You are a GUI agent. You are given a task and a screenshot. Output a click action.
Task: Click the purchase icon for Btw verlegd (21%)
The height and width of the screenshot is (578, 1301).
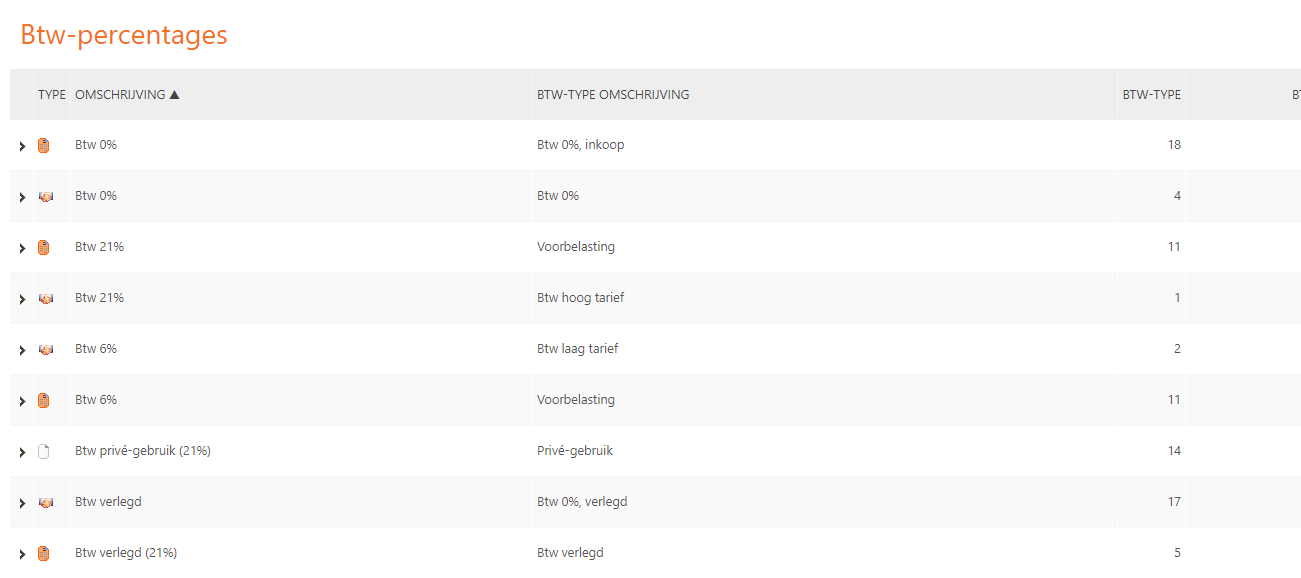(x=43, y=554)
